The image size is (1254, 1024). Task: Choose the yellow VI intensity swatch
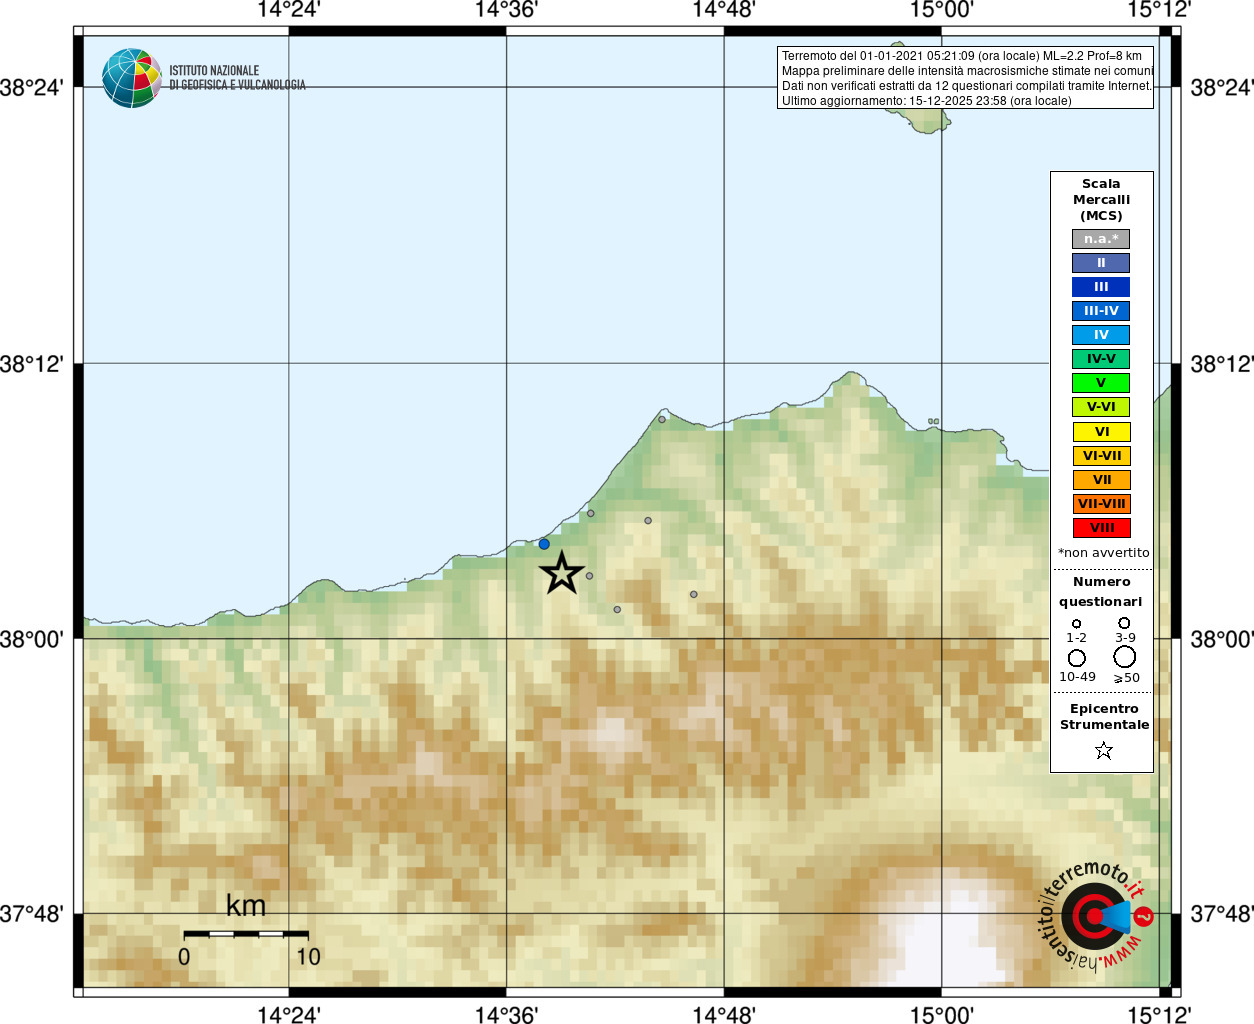(1101, 432)
